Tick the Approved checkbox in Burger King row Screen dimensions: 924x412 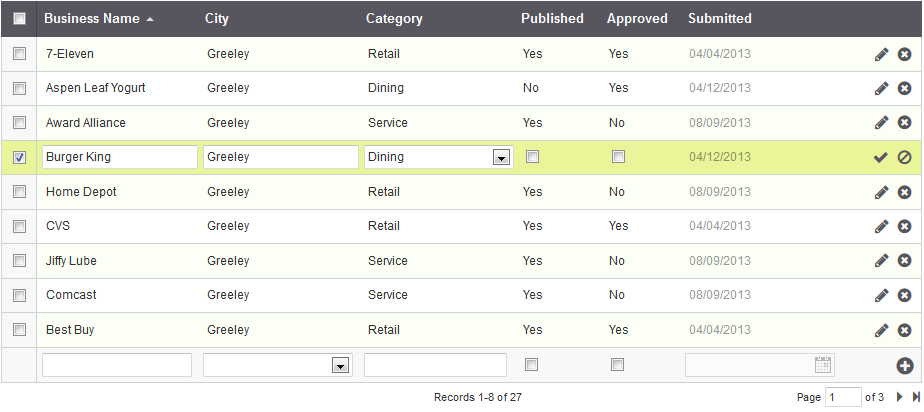(x=618, y=156)
